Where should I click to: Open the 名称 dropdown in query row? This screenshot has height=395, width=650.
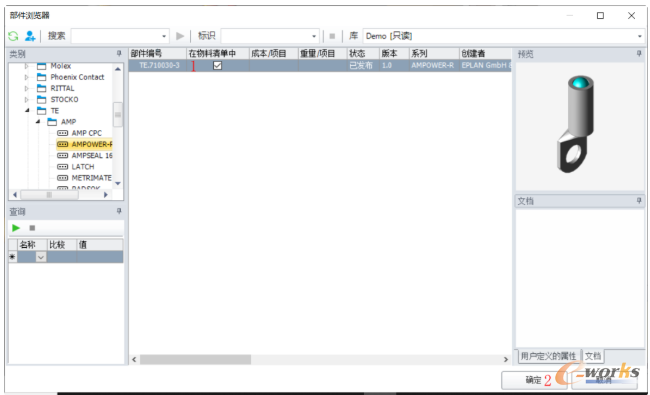[x=41, y=257]
